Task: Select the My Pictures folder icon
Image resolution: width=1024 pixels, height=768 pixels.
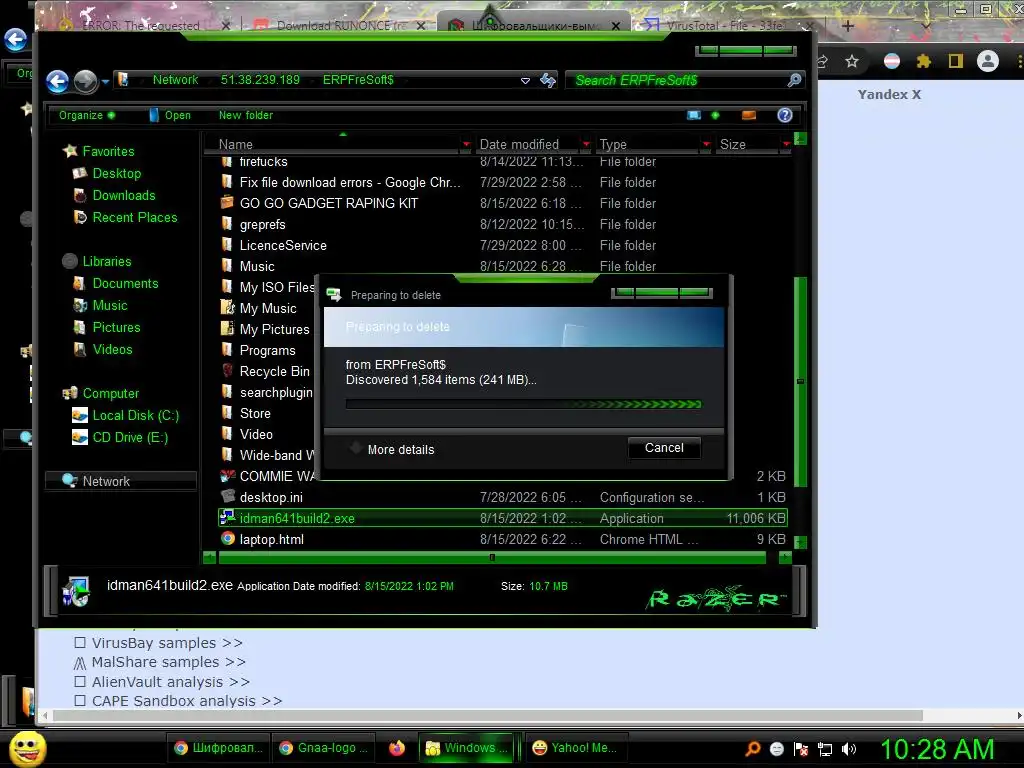Action: [x=227, y=328]
